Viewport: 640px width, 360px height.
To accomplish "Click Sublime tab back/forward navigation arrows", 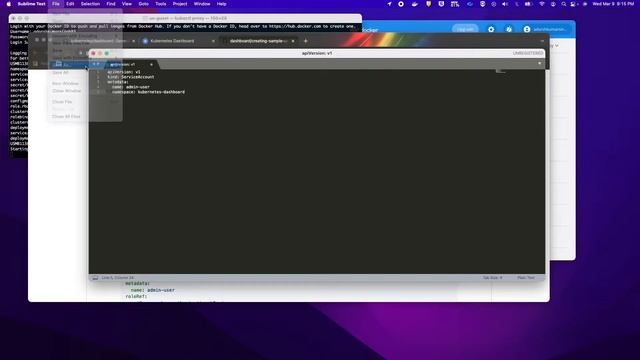I will pyautogui.click(x=96, y=64).
